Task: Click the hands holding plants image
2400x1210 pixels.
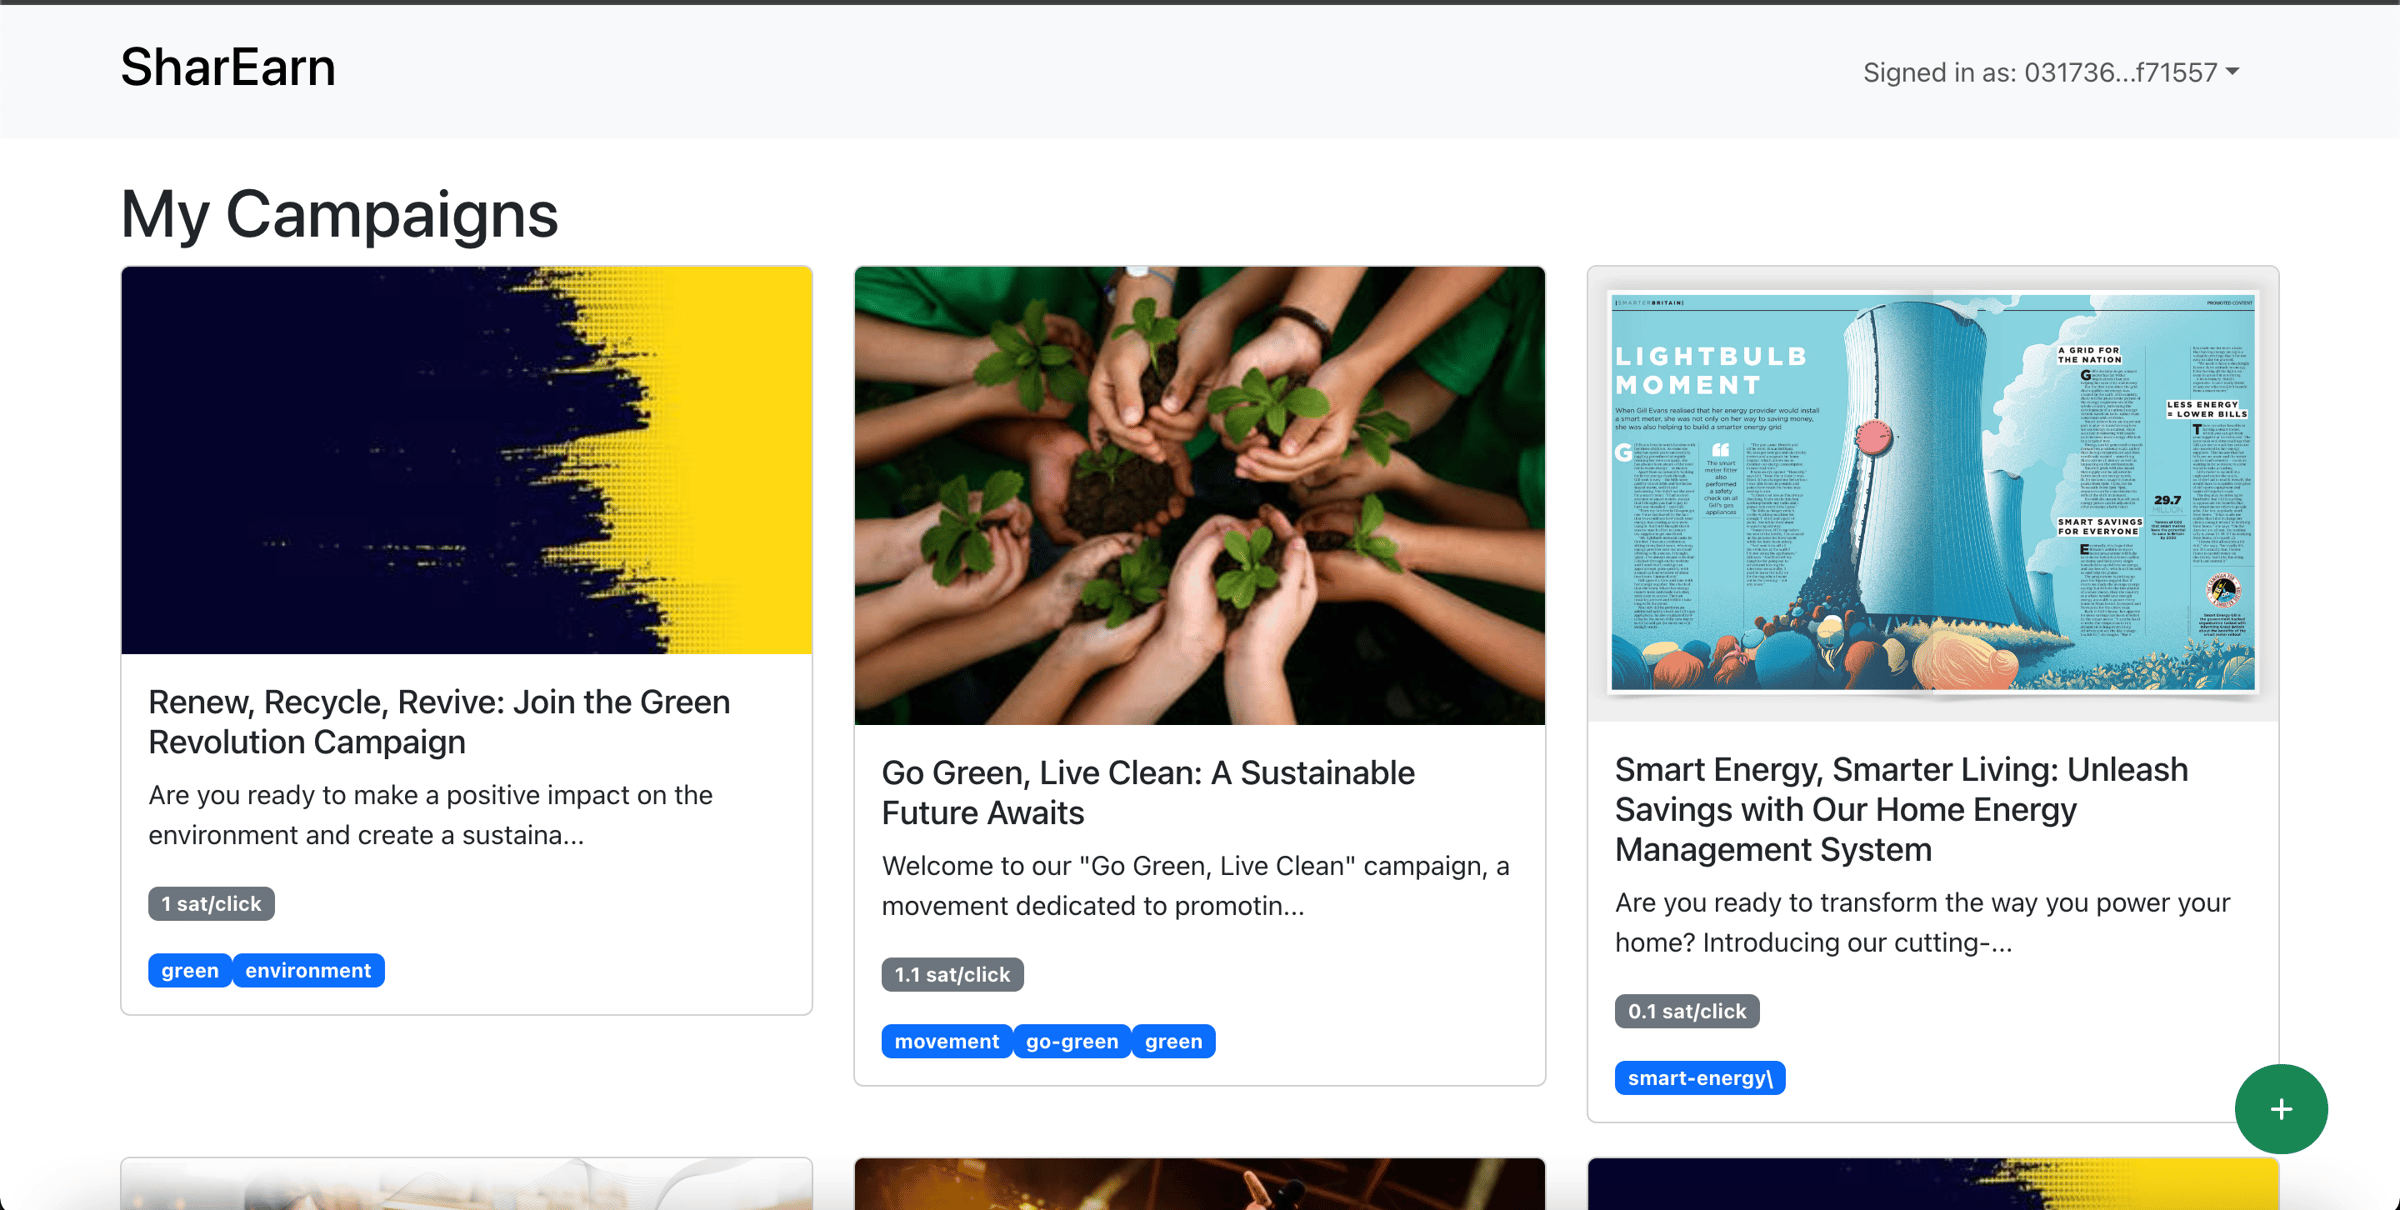Action: coord(1199,495)
